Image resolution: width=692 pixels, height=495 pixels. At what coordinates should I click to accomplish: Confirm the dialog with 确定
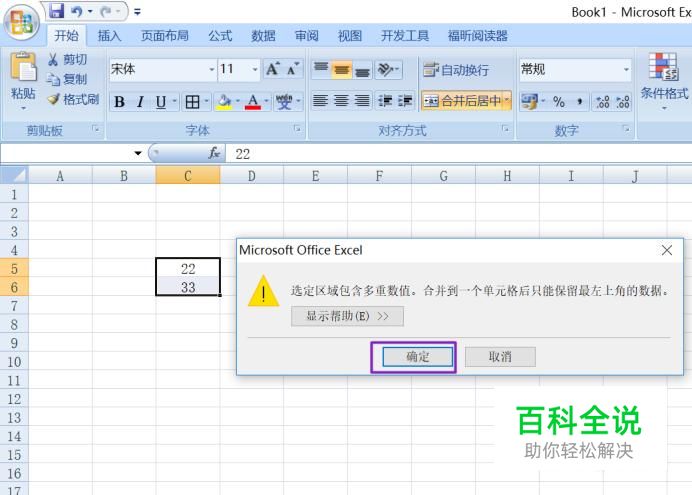click(417, 356)
